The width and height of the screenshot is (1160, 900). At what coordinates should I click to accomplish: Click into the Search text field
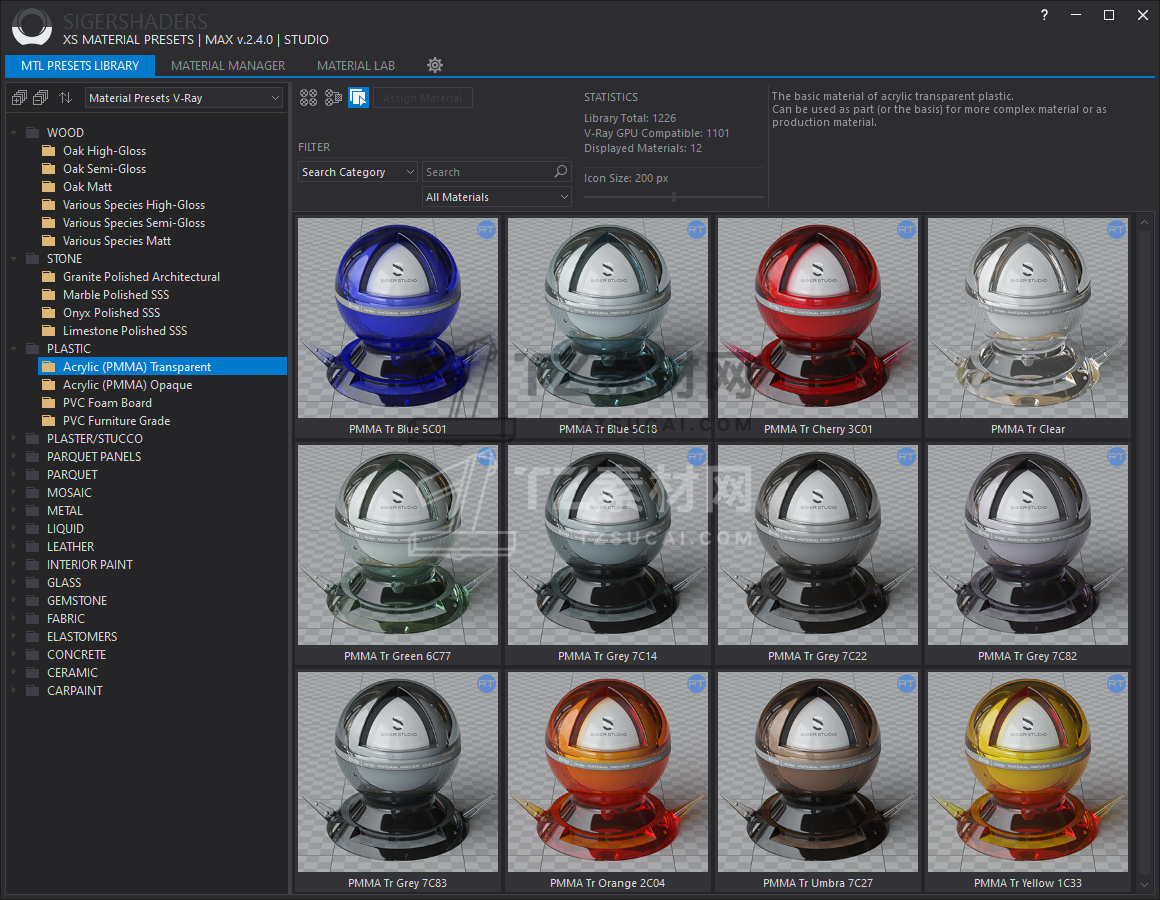488,172
